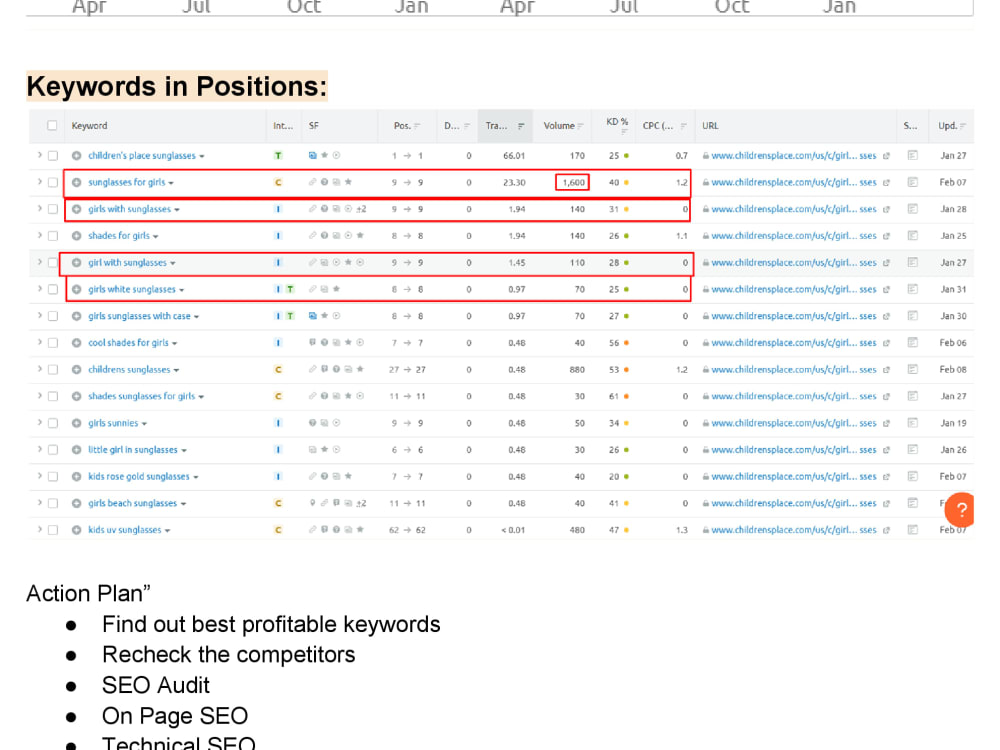Expand the girls sunglasses with case row chevron
Viewport: 1000px width, 750px height.
[40, 316]
